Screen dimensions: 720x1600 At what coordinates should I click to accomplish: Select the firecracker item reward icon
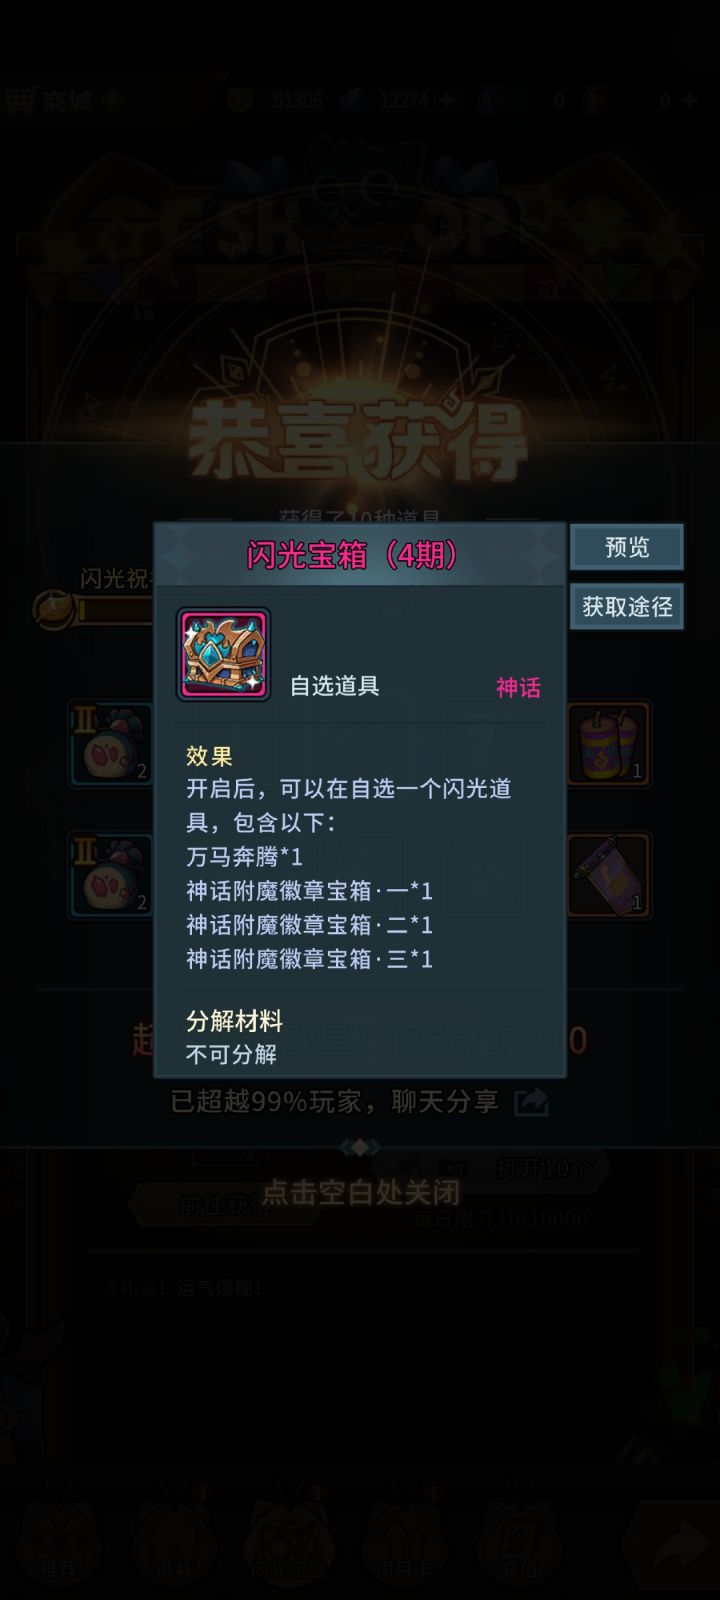608,743
